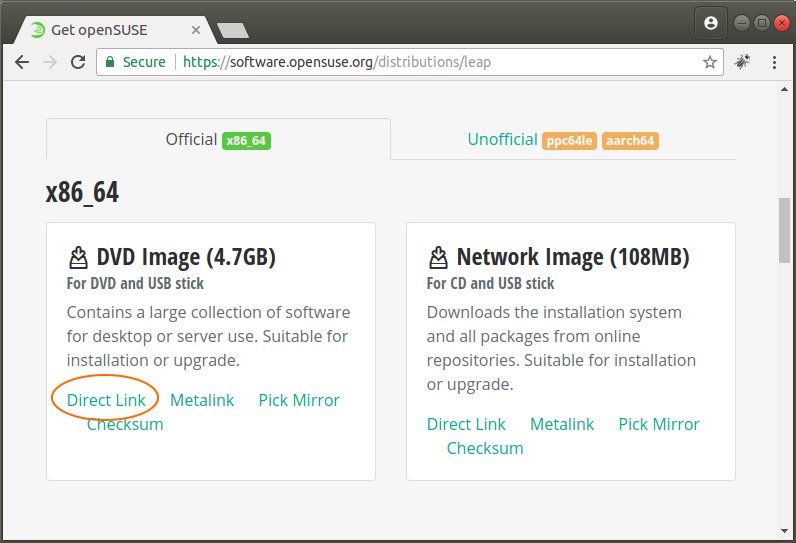The image size is (796, 543).
Task: Minimize the browser window
Action: click(x=742, y=23)
